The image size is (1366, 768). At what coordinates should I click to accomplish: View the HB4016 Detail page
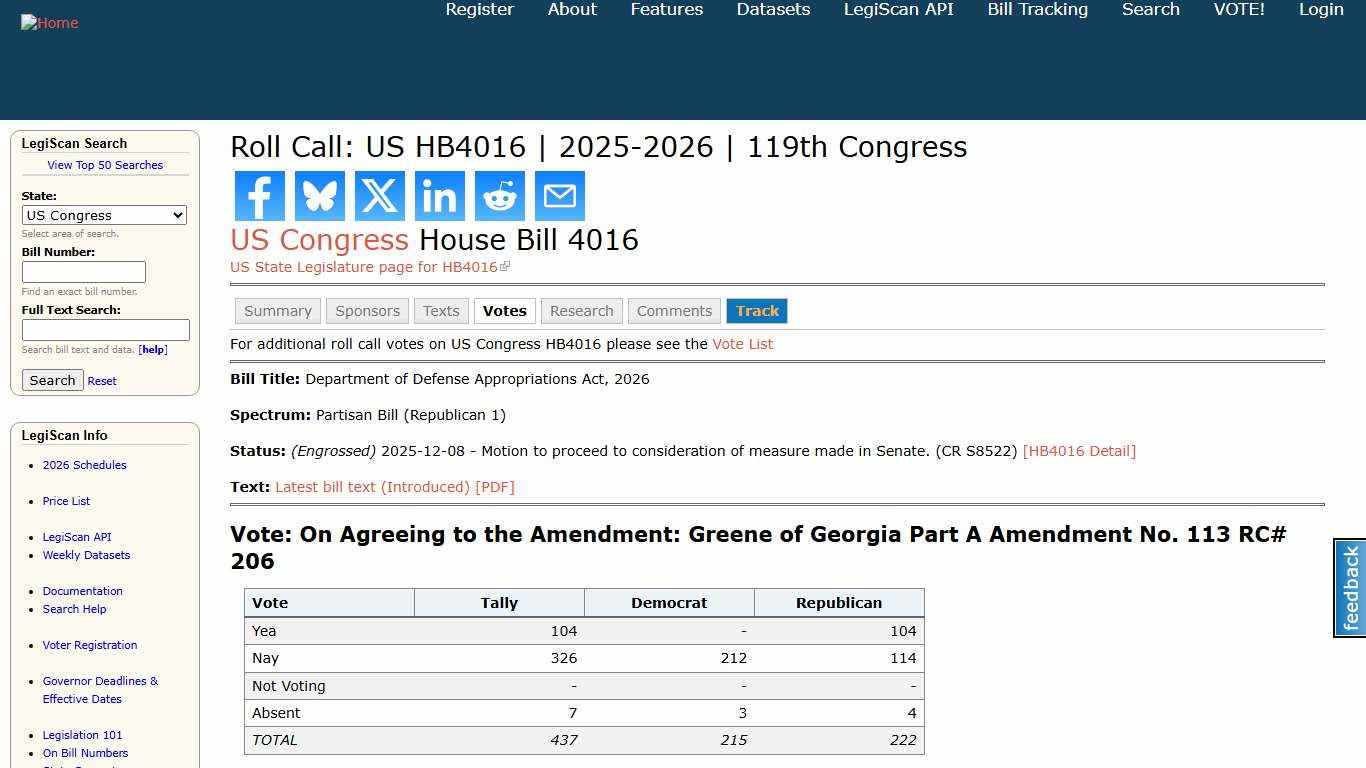click(1080, 451)
